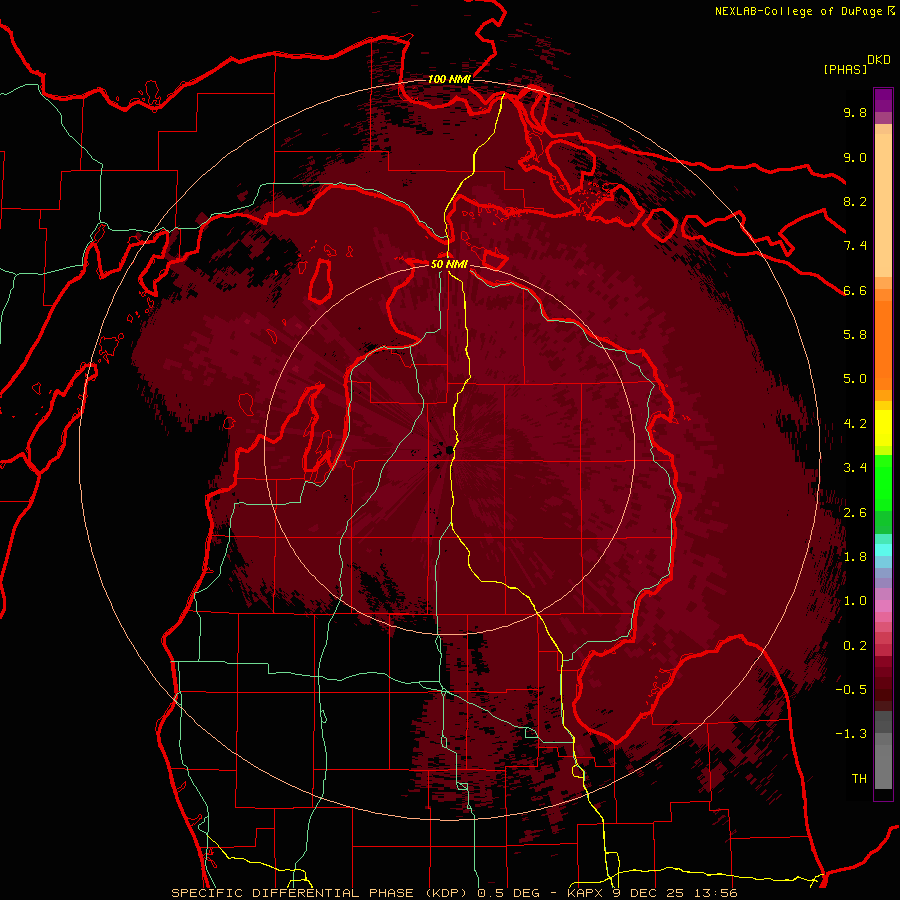Click the [PHAS] colorbar unit label
The height and width of the screenshot is (900, 900).
(x=845, y=69)
